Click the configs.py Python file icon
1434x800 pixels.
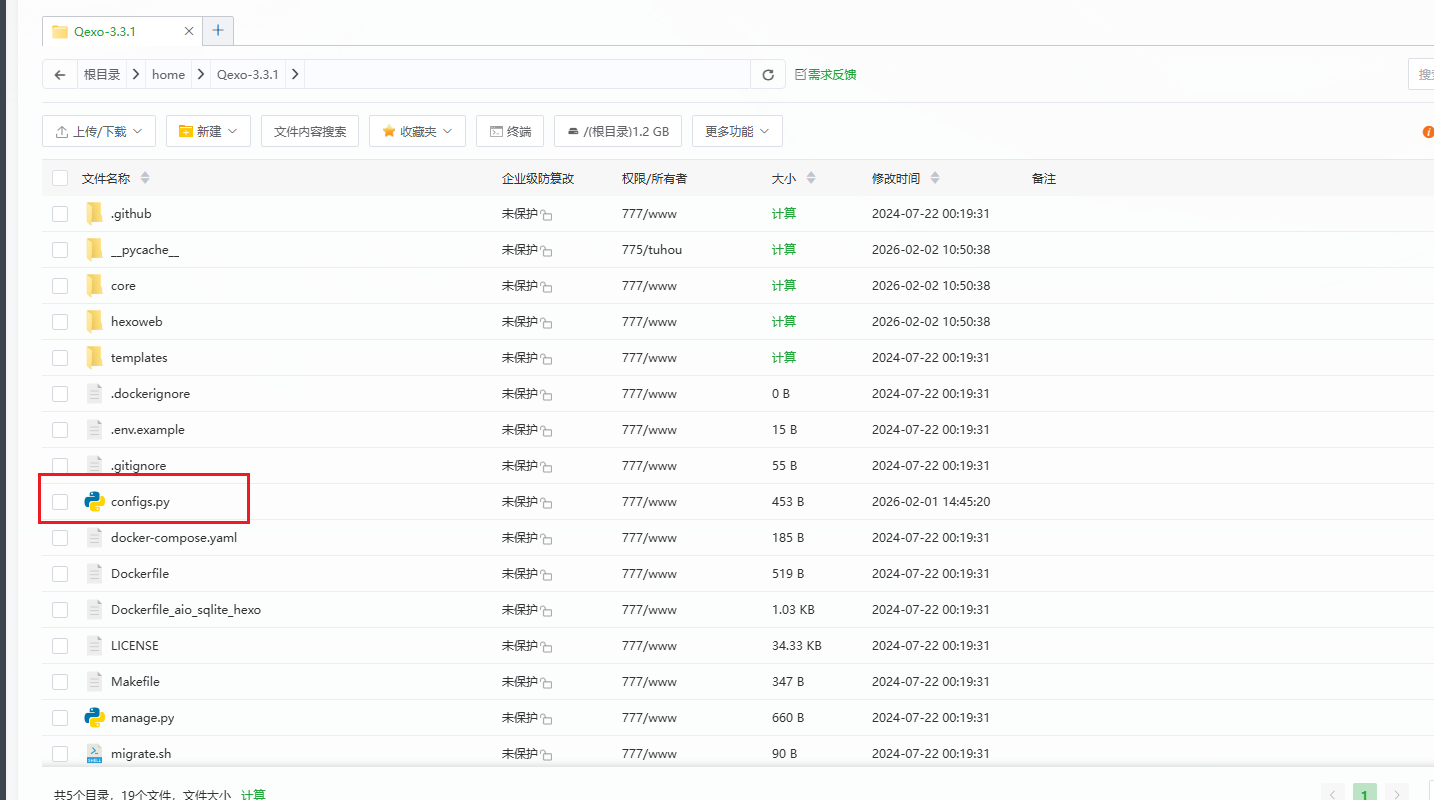(95, 502)
